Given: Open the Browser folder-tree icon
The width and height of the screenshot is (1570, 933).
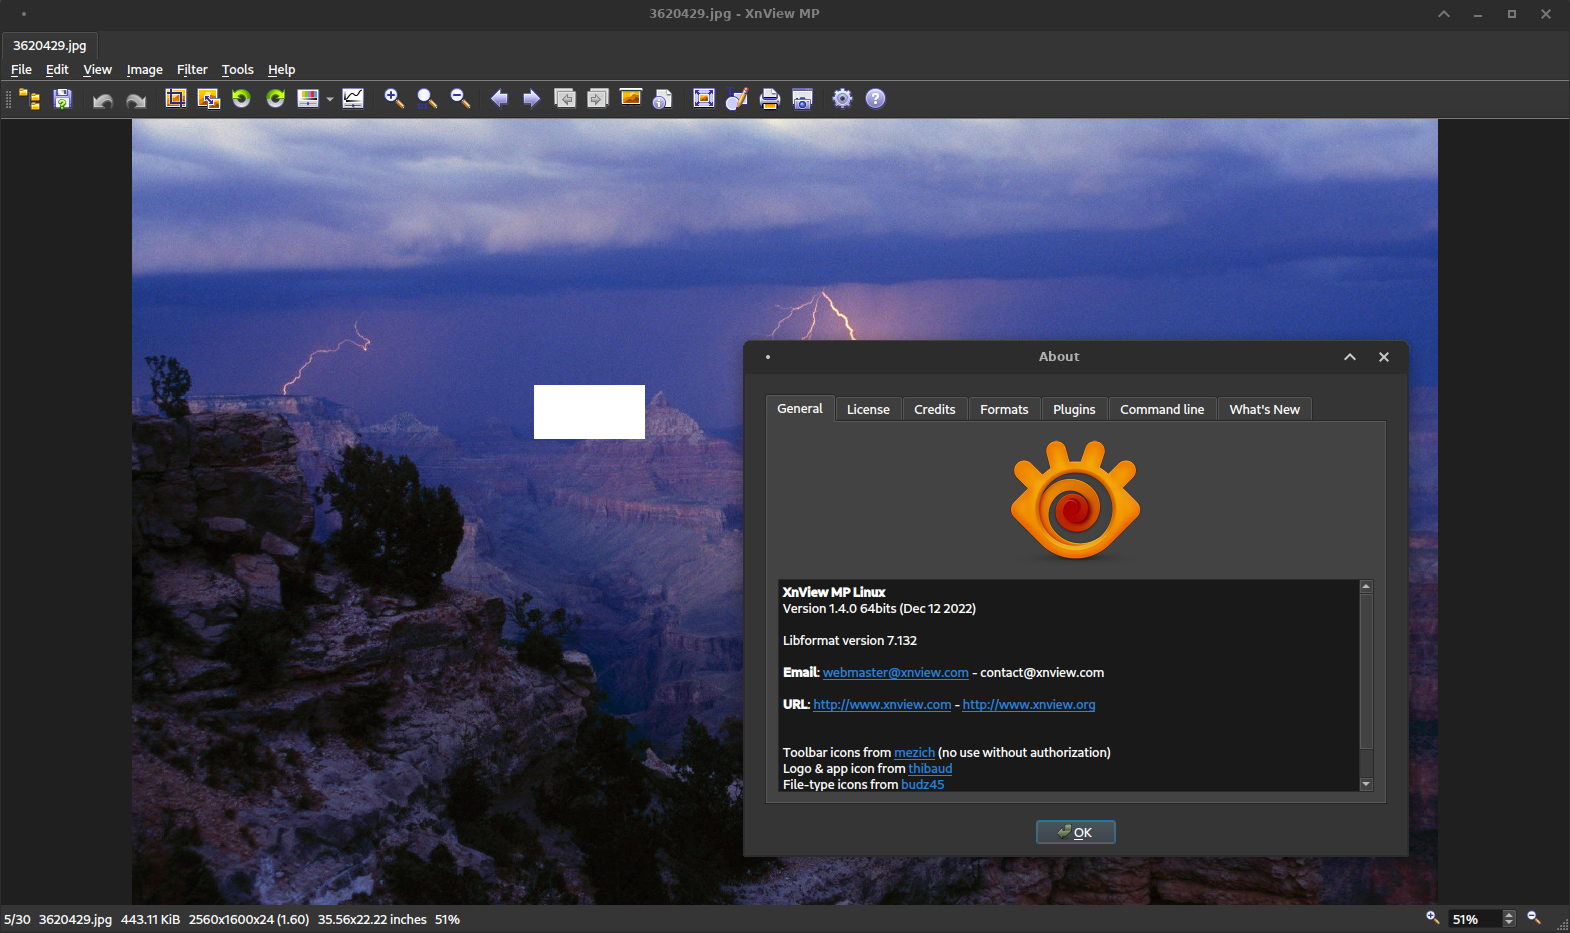Looking at the screenshot, I should (30, 98).
